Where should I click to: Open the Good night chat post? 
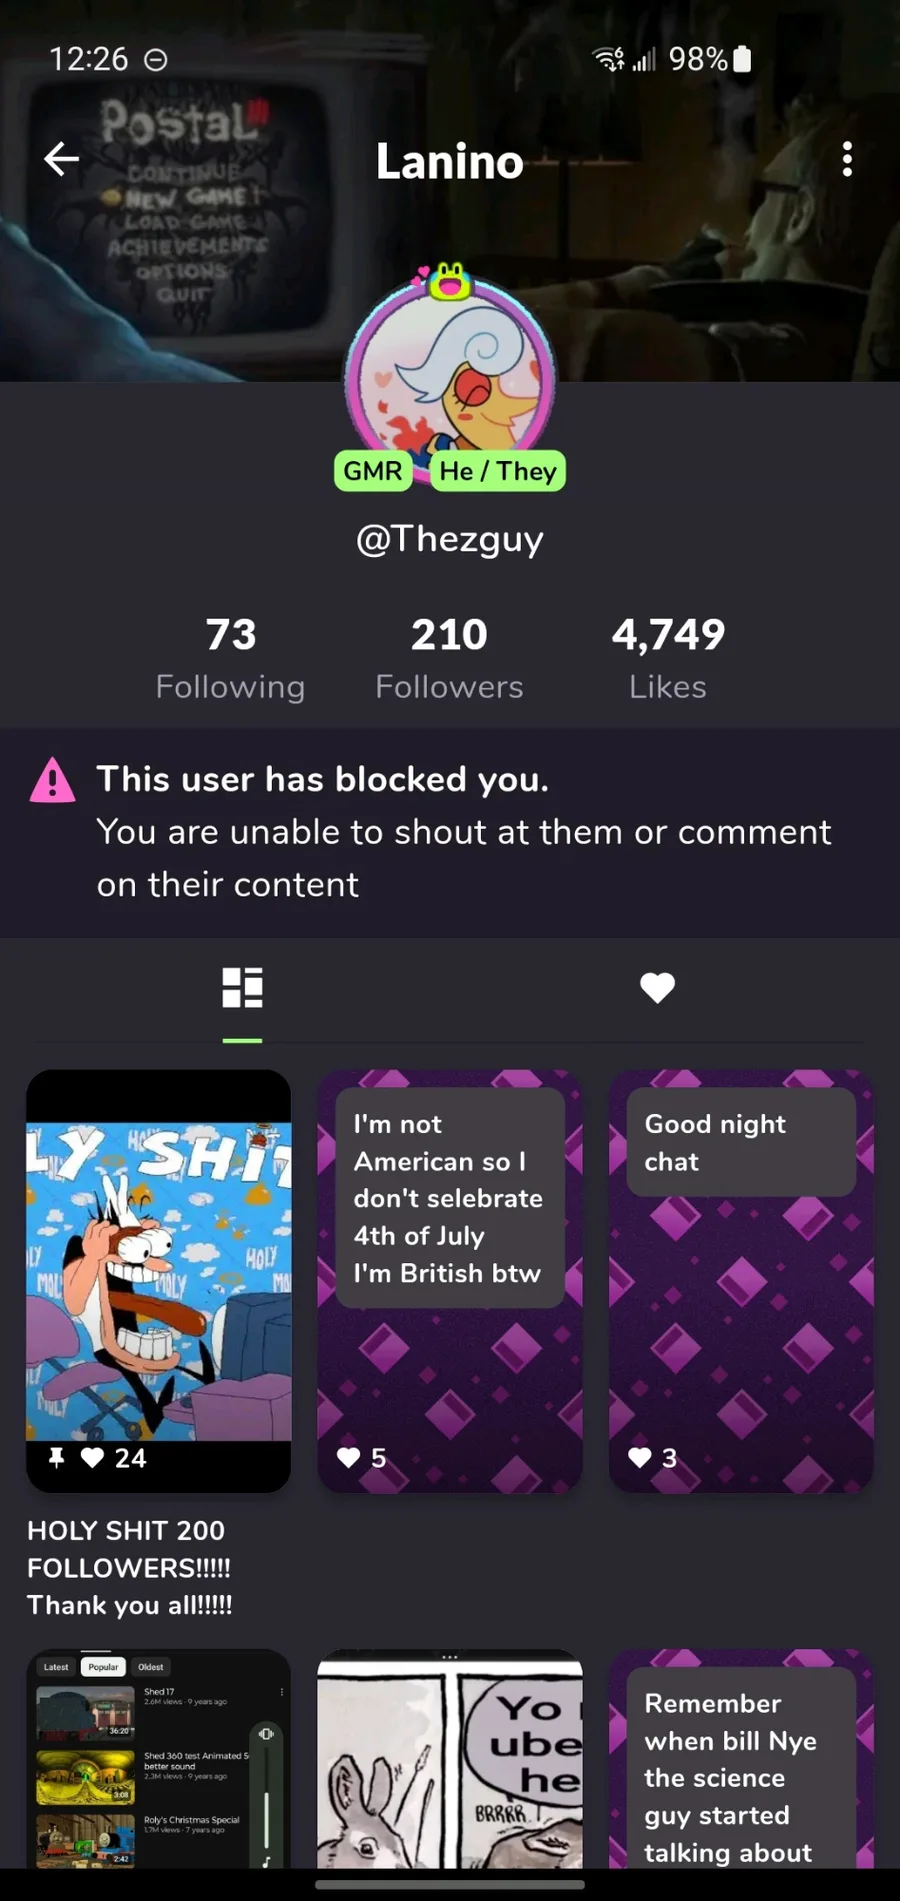pos(741,1281)
